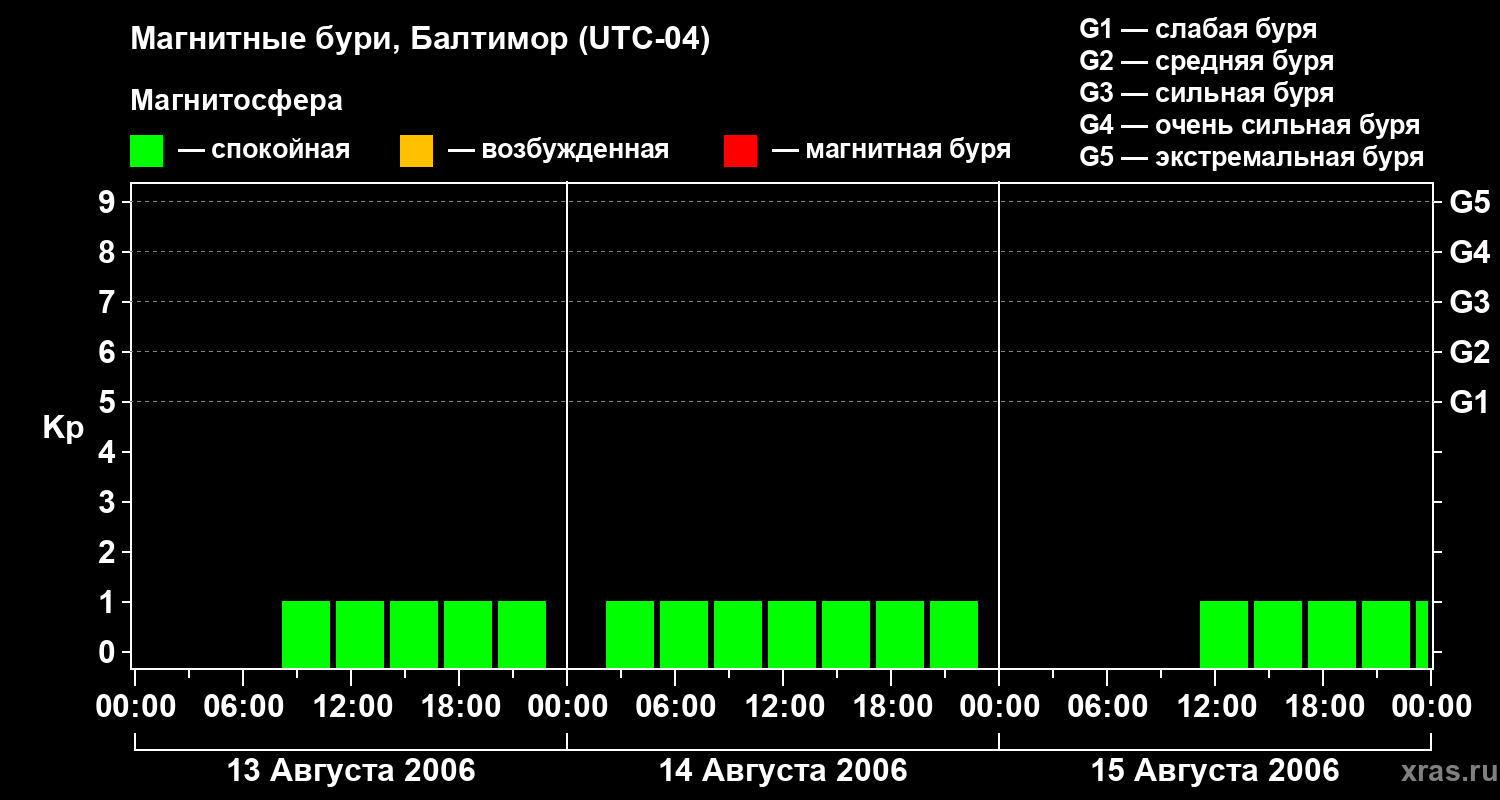Click the value 7 on the Kp axis

click(109, 302)
